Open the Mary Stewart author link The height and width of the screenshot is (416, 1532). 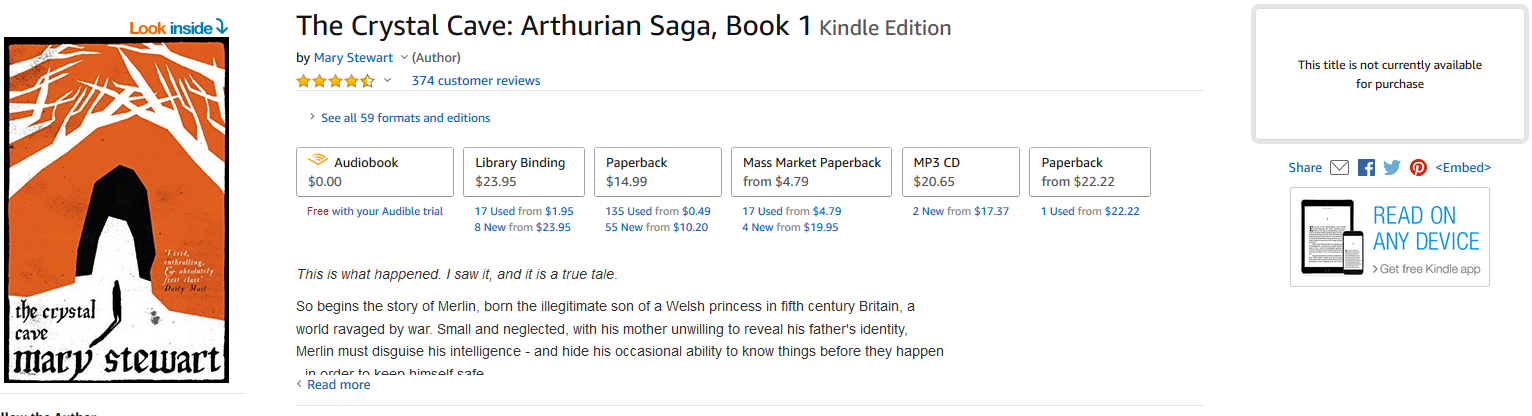[353, 58]
